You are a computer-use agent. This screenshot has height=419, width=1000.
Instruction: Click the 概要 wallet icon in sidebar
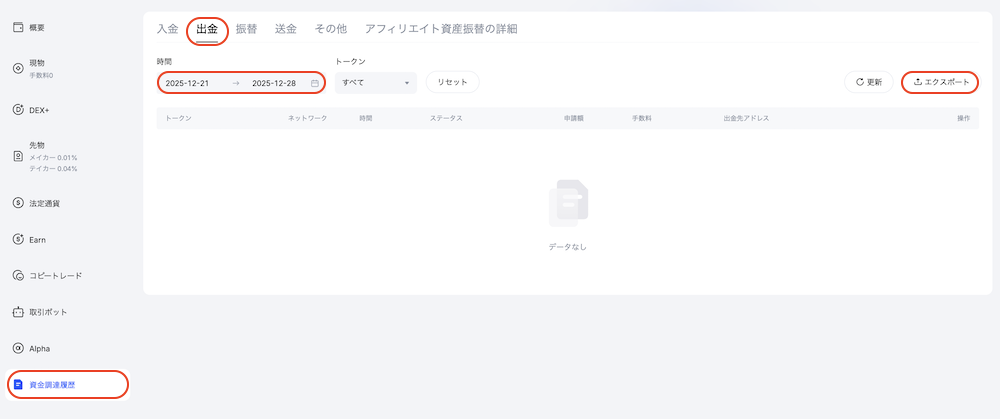point(18,27)
